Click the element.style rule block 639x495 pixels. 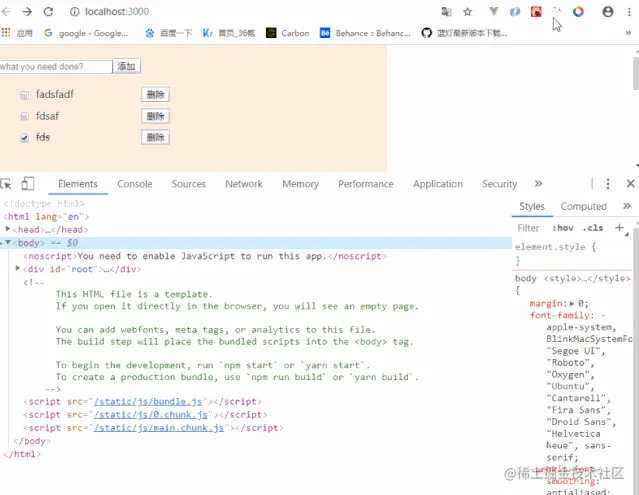coord(572,253)
